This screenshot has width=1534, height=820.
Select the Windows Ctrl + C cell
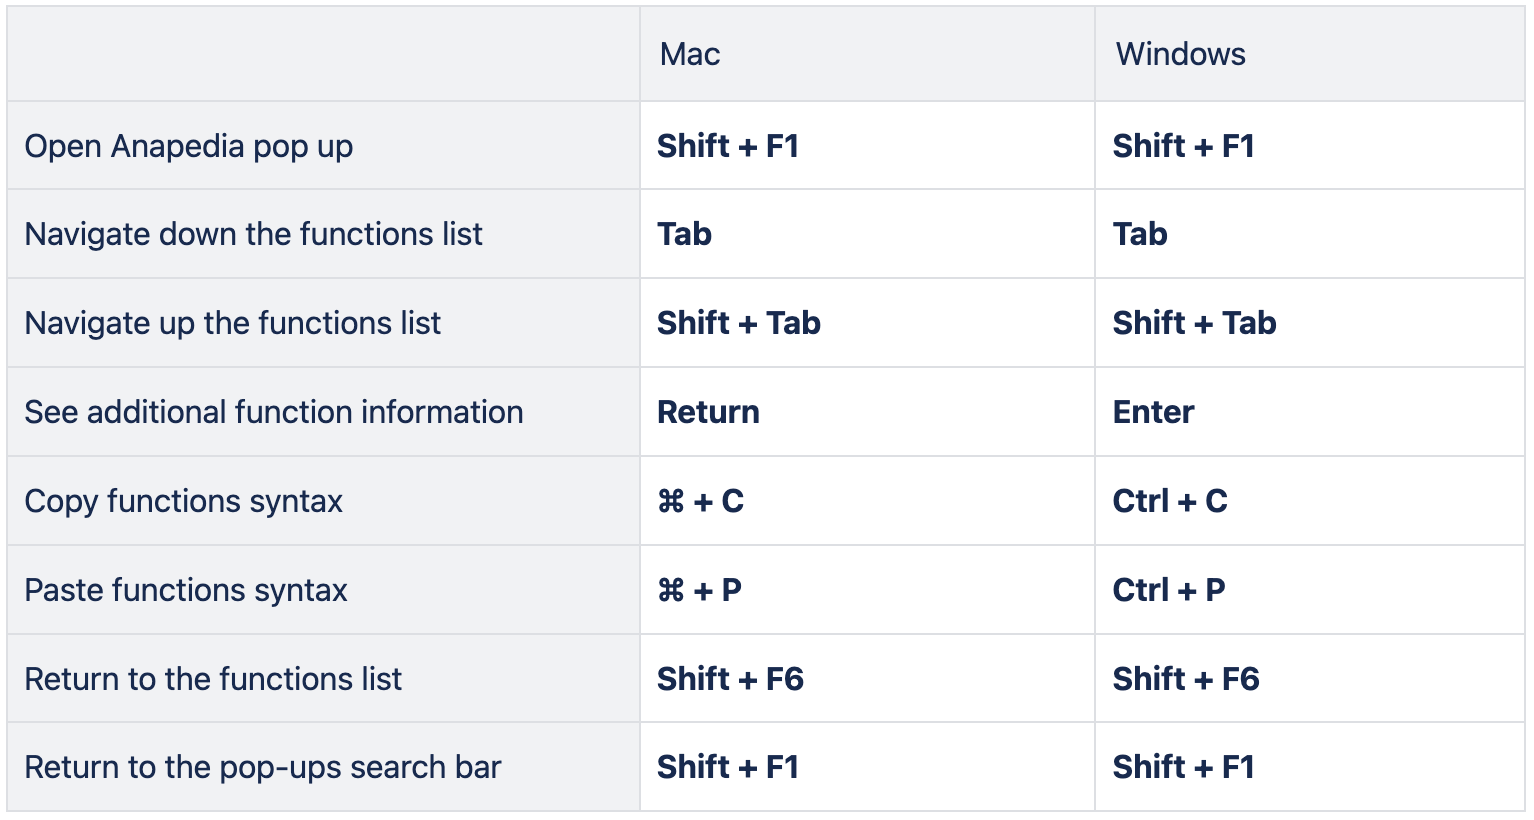tap(1309, 501)
